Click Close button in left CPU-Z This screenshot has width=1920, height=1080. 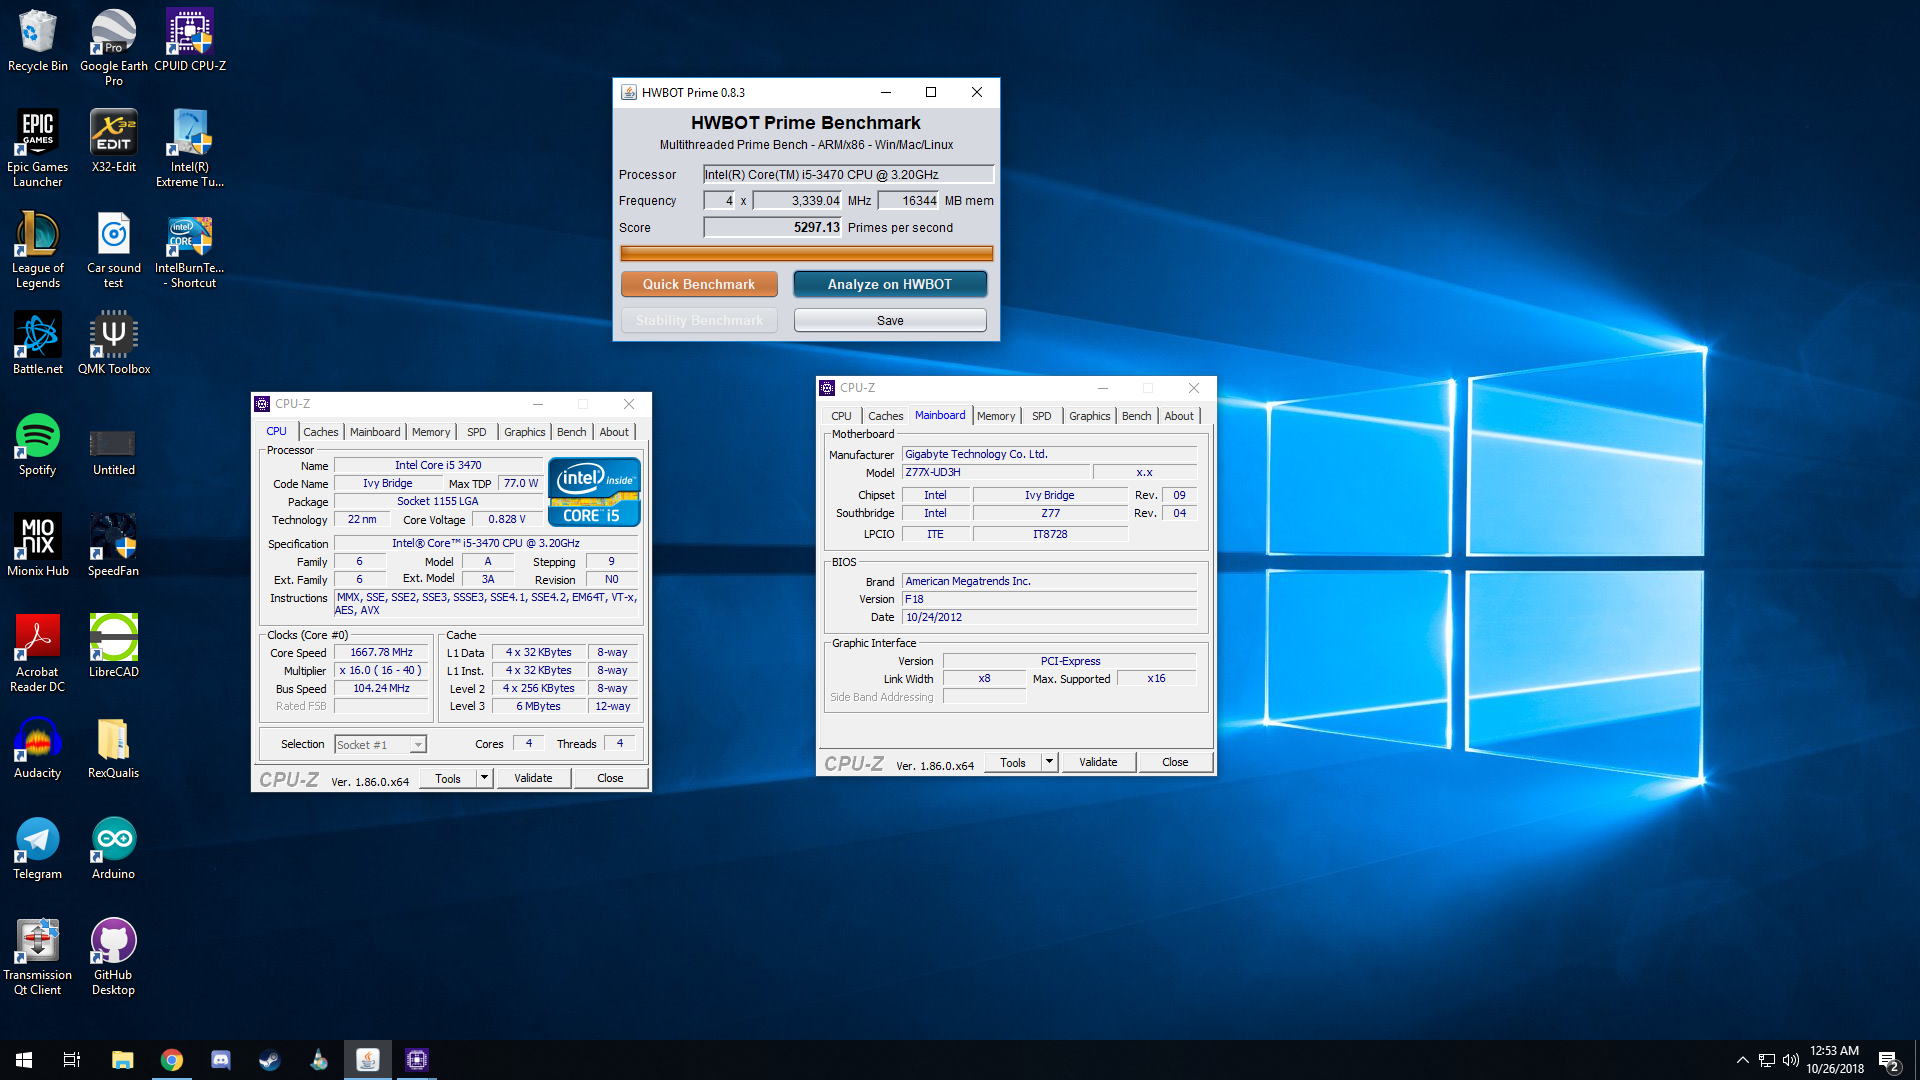(610, 778)
